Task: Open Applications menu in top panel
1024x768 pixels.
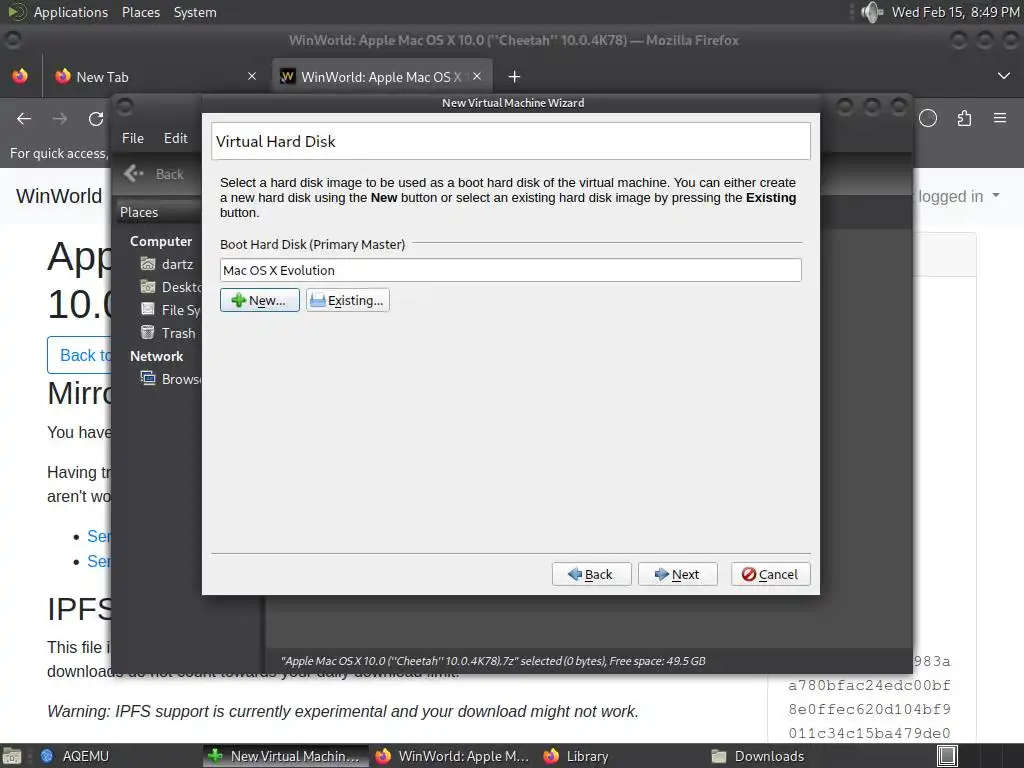Action: click(71, 12)
